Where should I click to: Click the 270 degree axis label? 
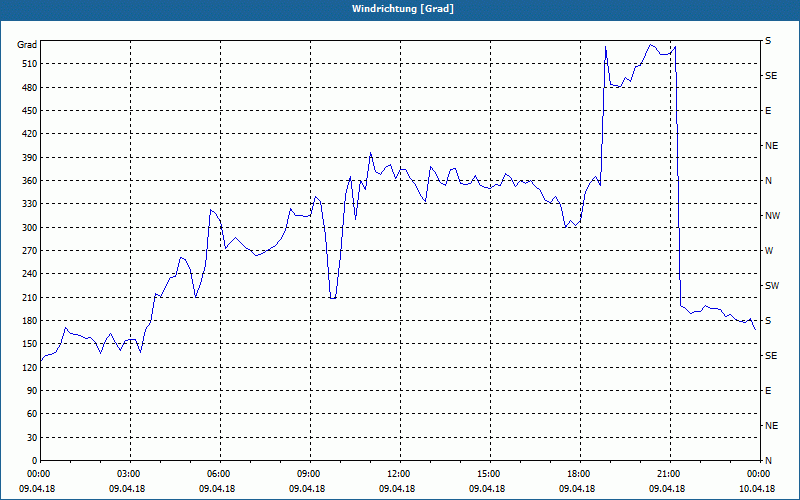30,251
